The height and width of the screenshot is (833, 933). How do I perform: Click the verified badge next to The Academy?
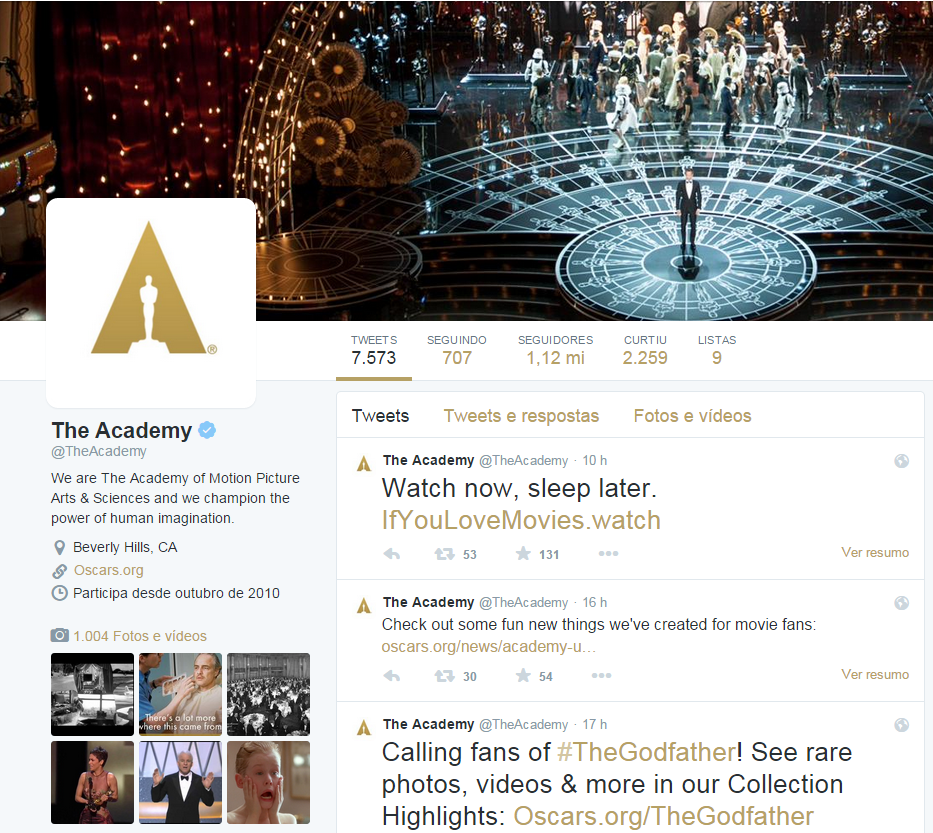pyautogui.click(x=207, y=430)
